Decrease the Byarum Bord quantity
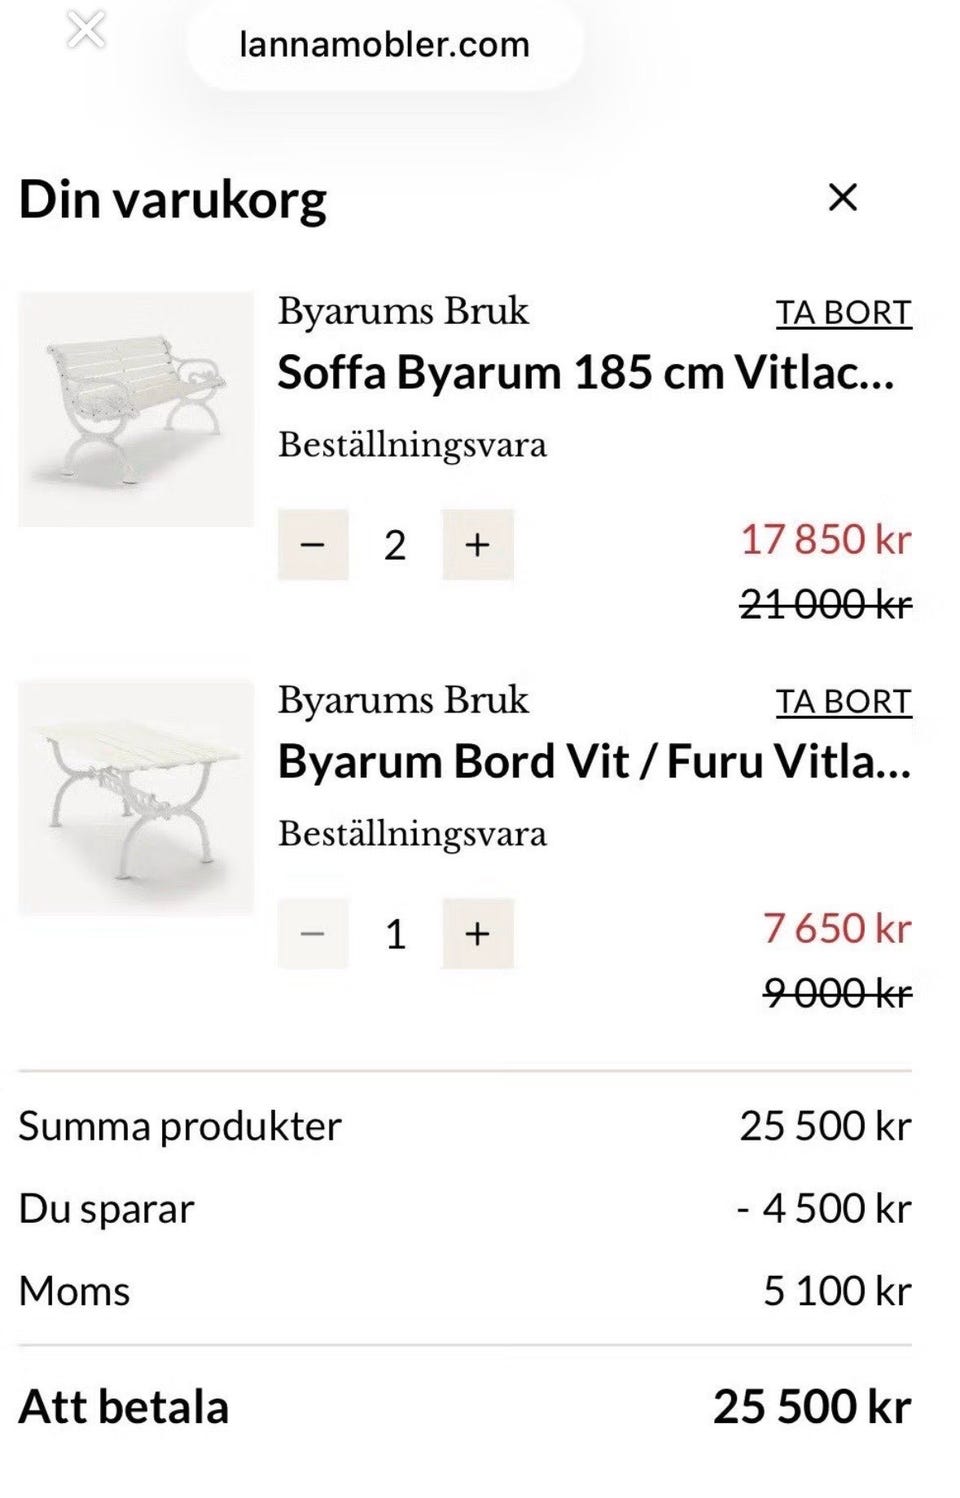Screen dimensions: 960x1498 [x=313, y=934]
